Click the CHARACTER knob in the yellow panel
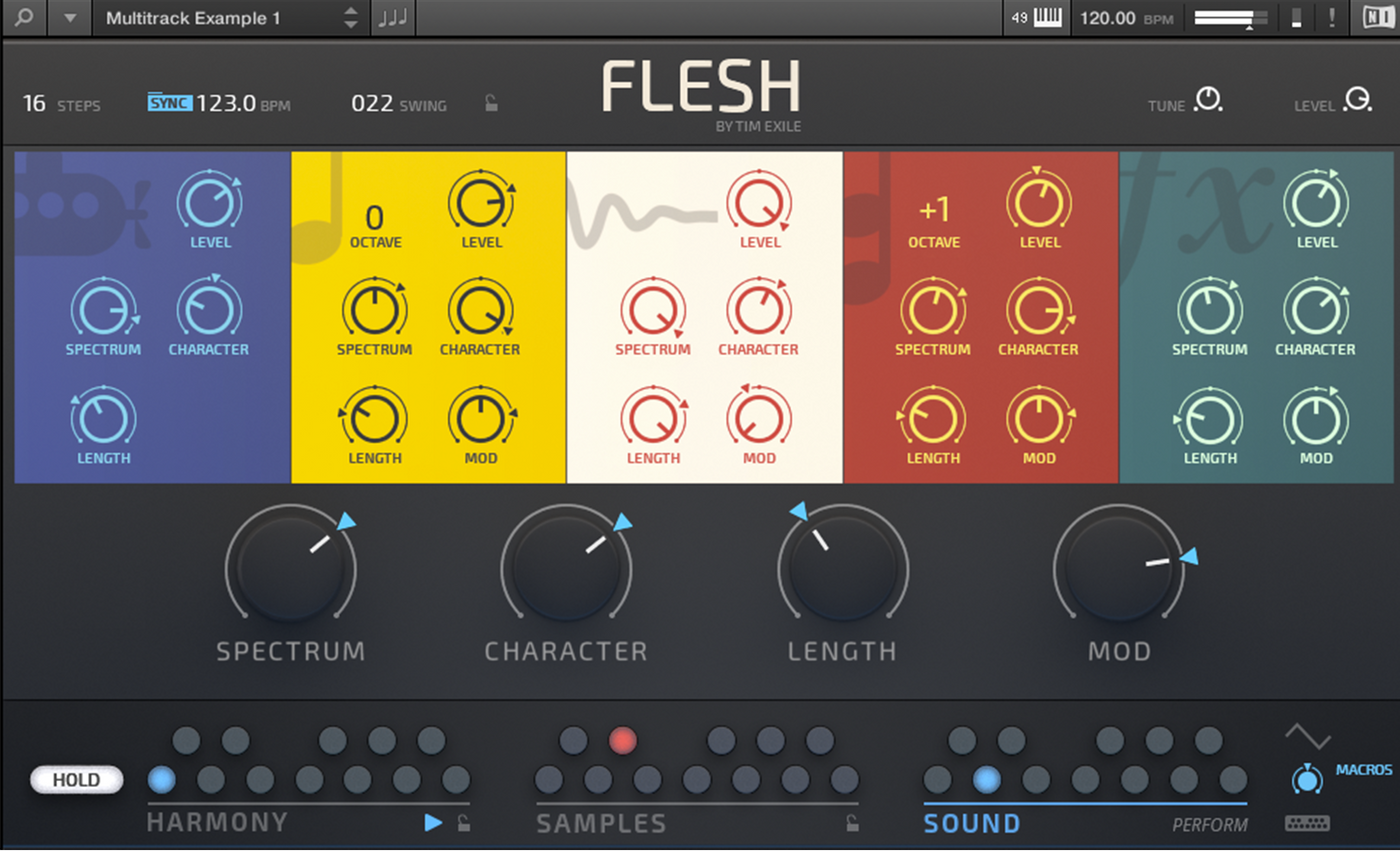The image size is (1400, 857). coord(481,310)
